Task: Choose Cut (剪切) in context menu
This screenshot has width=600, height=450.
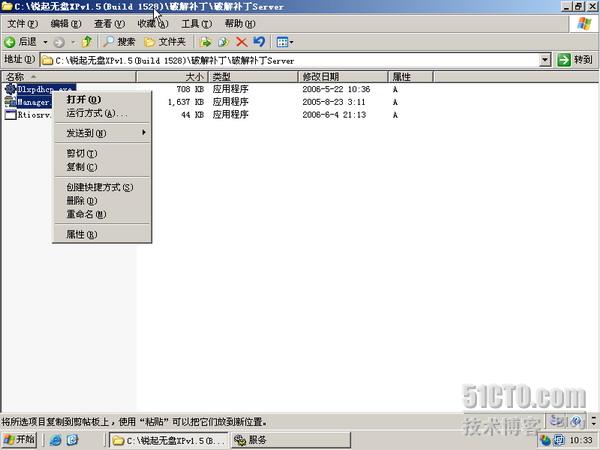Action: click(102, 153)
